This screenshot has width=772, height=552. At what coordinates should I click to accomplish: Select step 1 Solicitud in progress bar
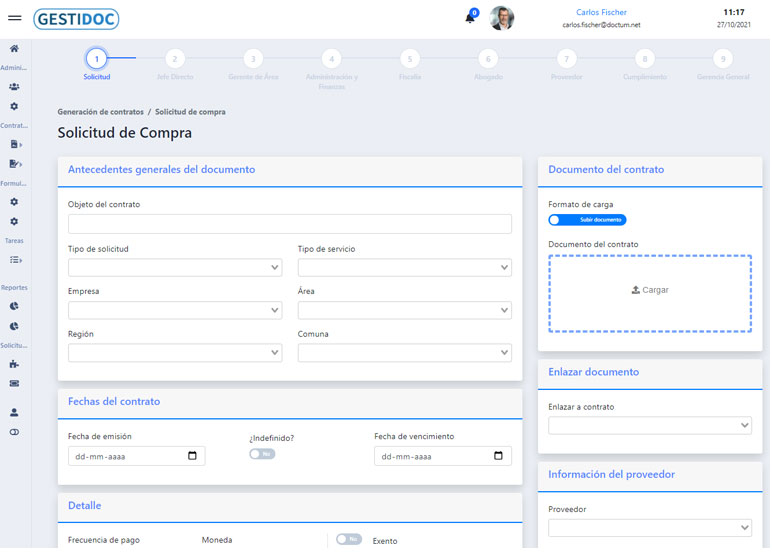[96, 59]
